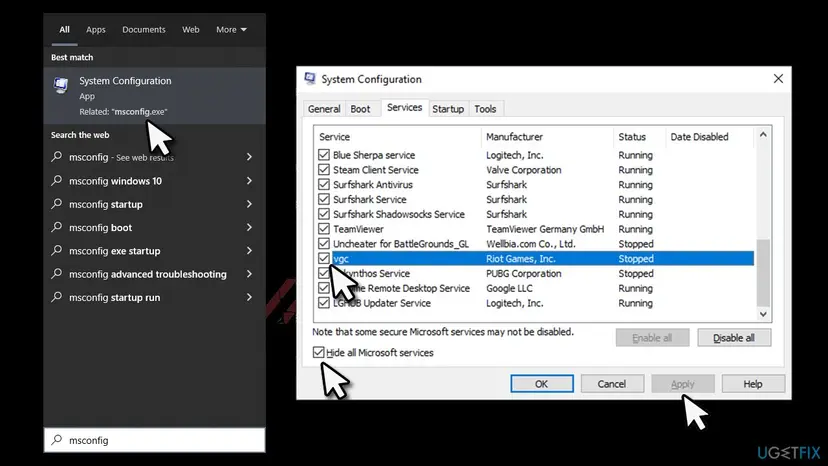The image size is (828, 466).
Task: Select the Apps search filter
Action: (96, 30)
